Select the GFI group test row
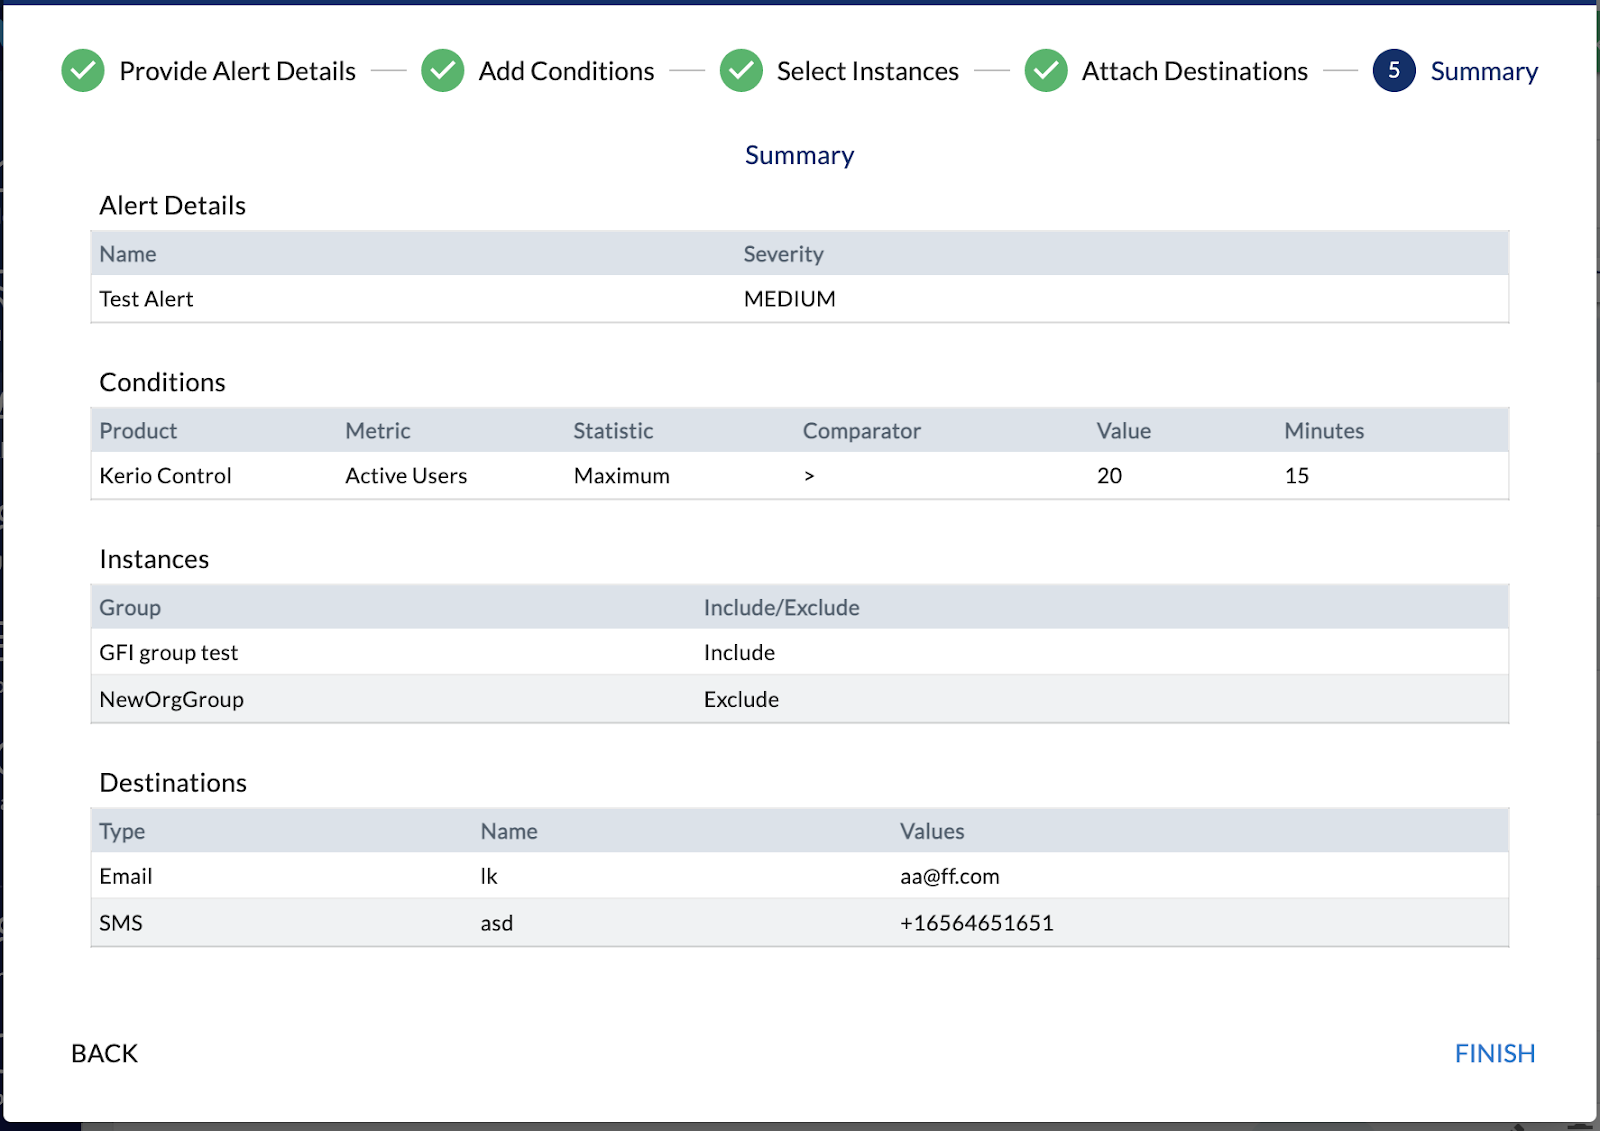Image resolution: width=1600 pixels, height=1131 pixels. tap(799, 653)
